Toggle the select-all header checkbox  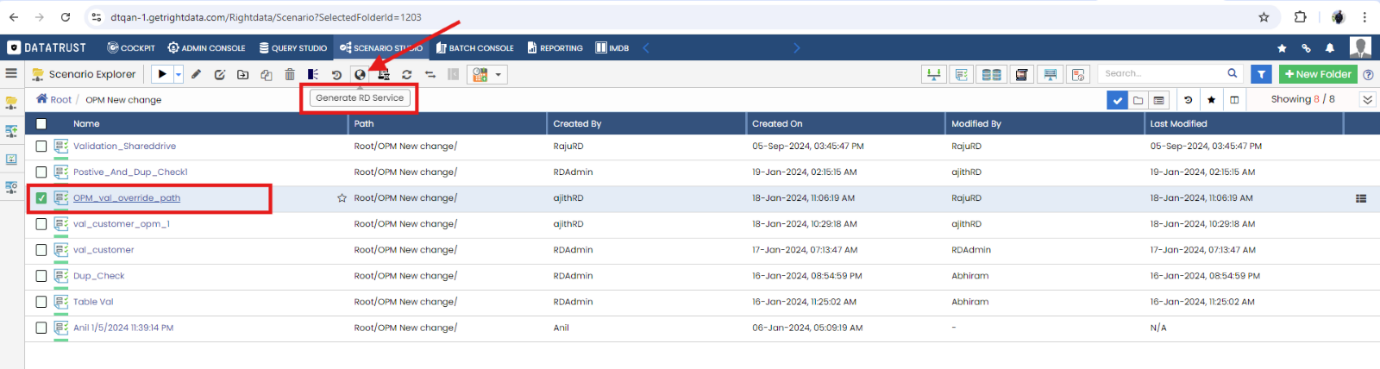(41, 124)
